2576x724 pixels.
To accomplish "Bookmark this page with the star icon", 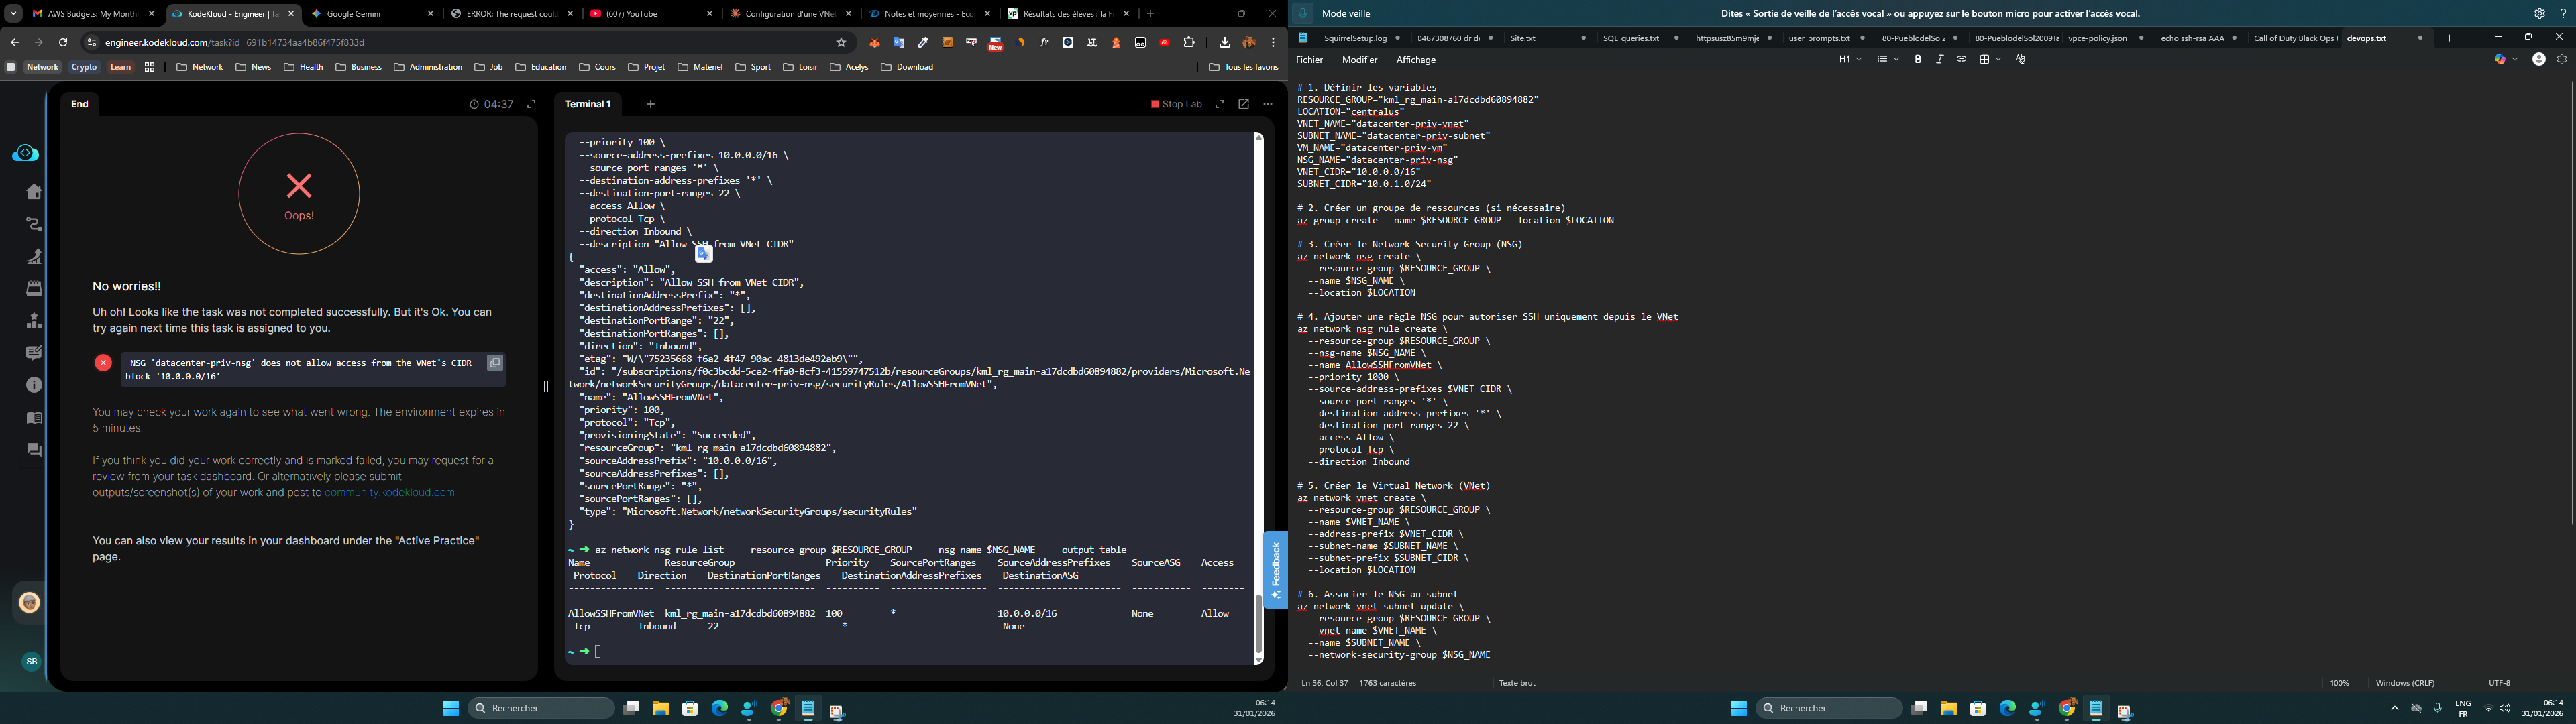I will pos(841,42).
